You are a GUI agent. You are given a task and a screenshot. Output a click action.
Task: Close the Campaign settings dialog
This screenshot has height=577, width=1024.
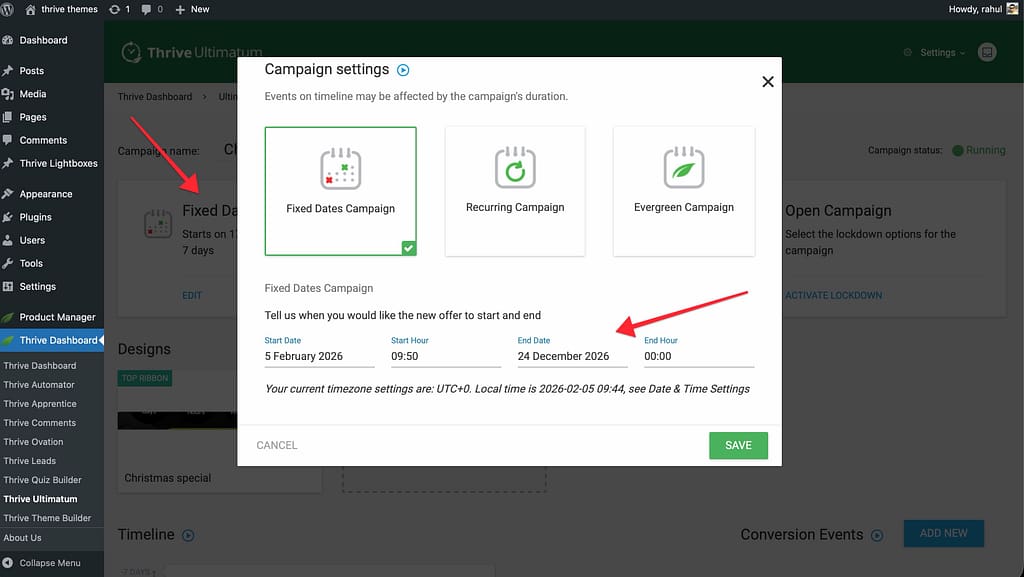pos(768,82)
